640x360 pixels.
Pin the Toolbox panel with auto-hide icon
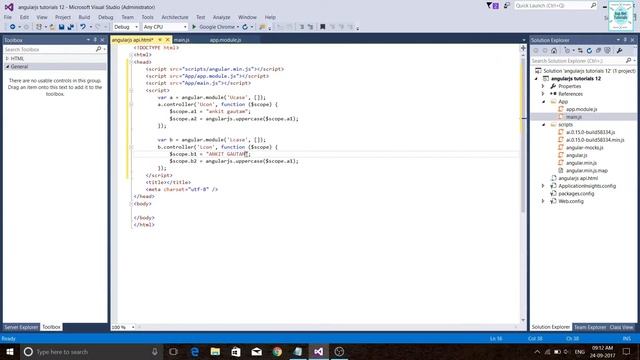coord(95,40)
